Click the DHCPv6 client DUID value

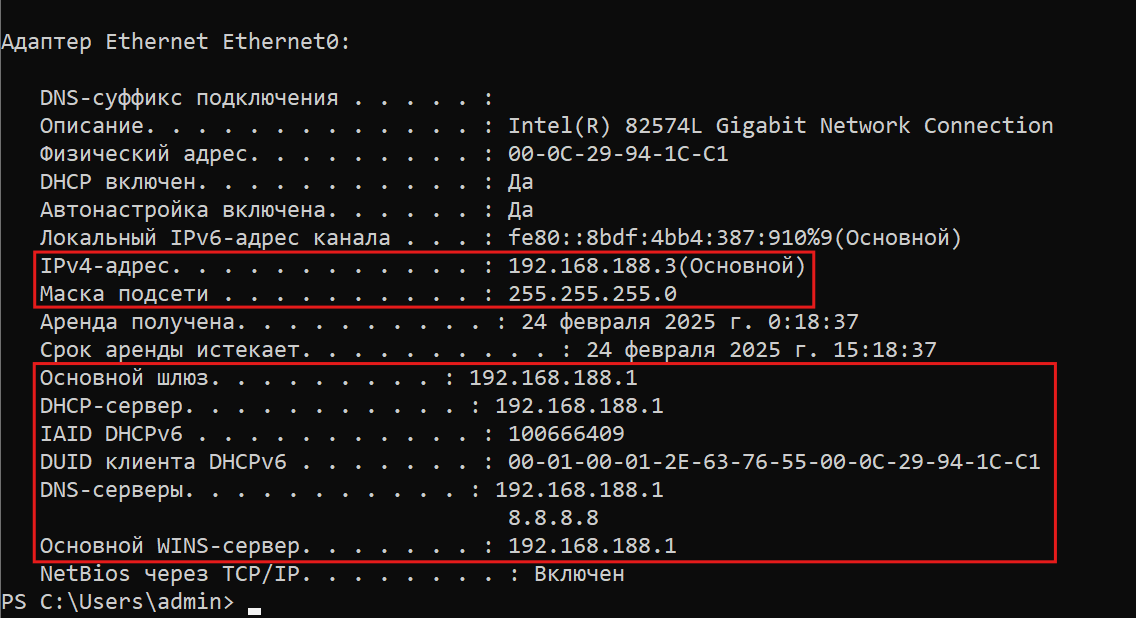tap(774, 462)
